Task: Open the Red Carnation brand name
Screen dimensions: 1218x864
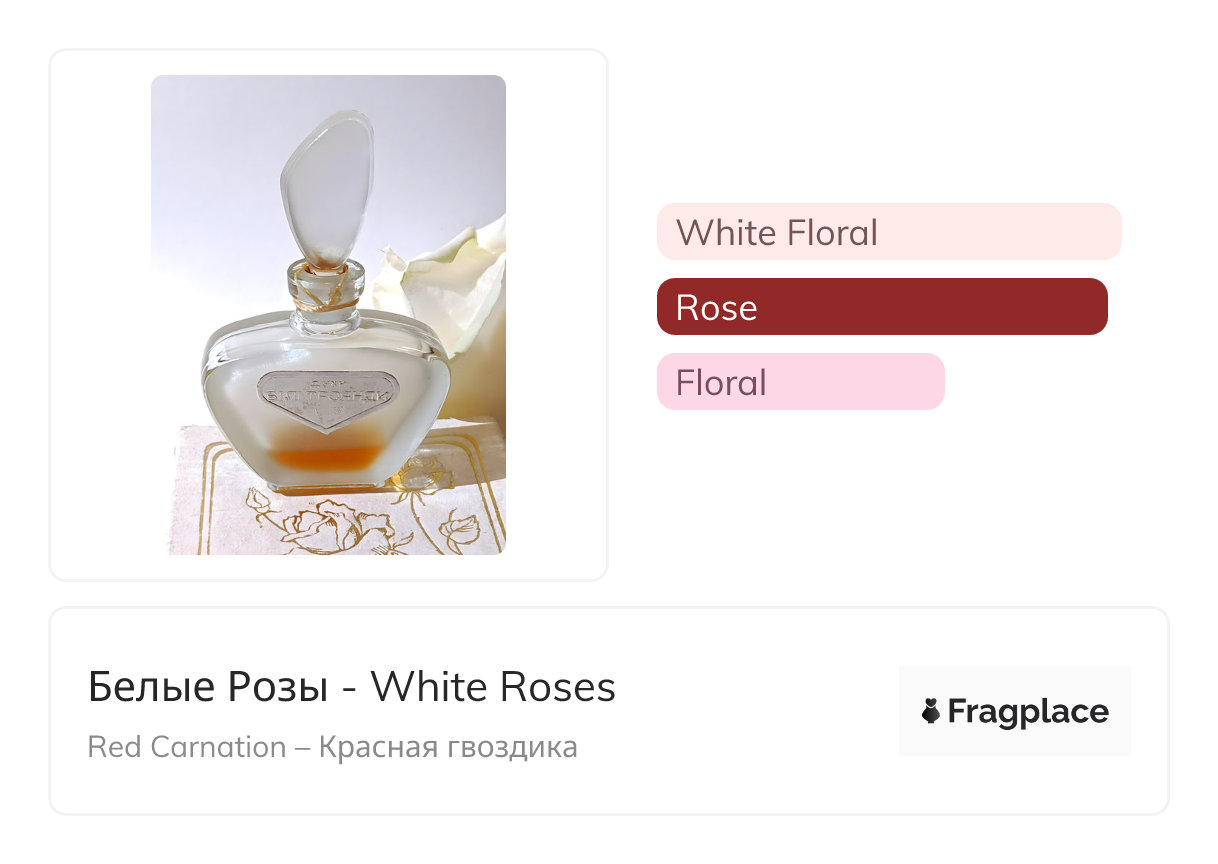Action: 187,747
